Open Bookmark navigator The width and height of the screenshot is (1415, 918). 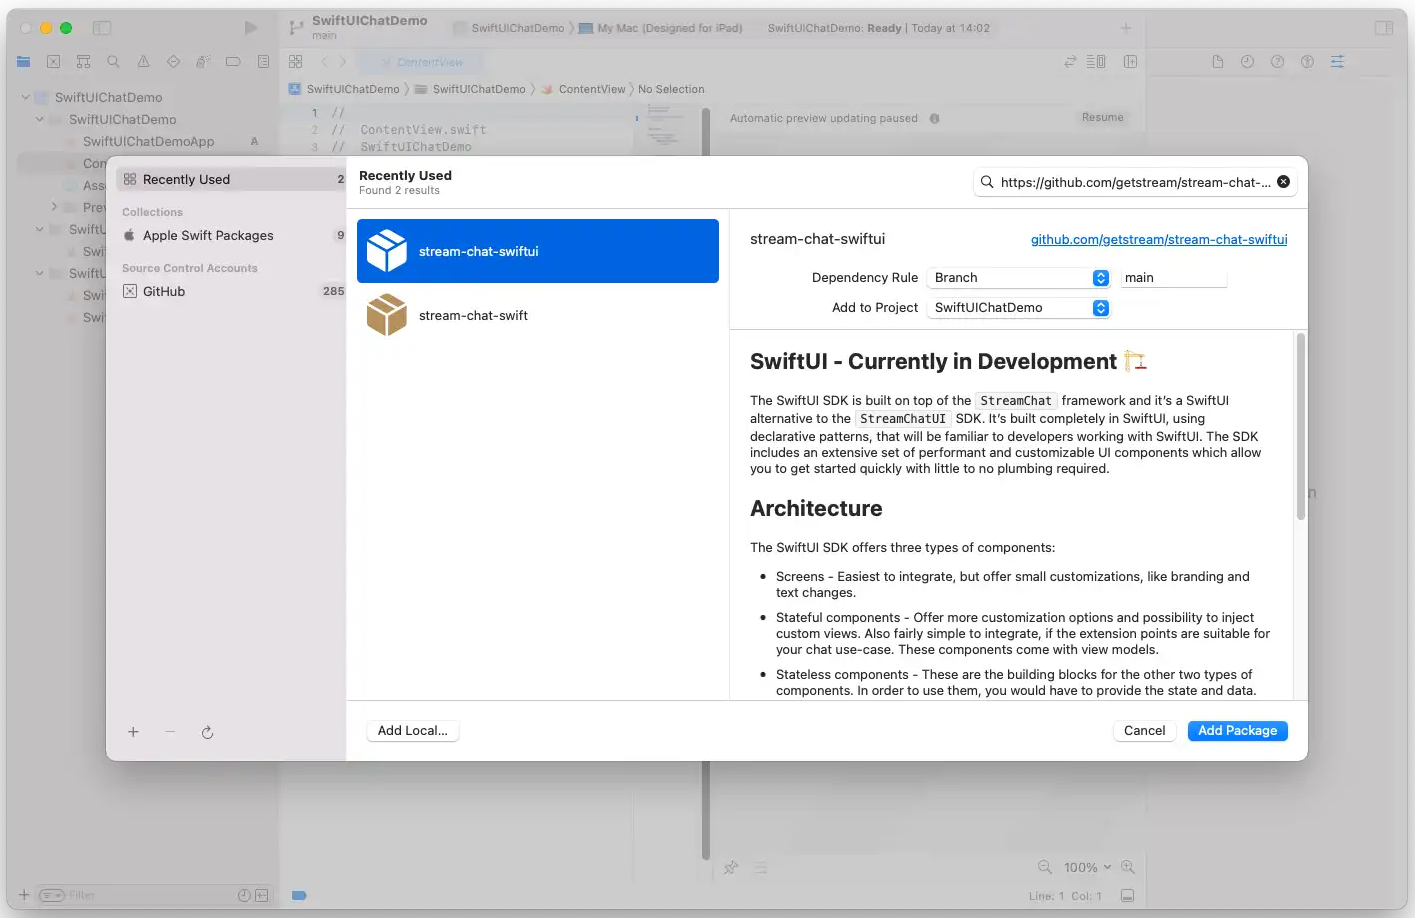tap(83, 62)
